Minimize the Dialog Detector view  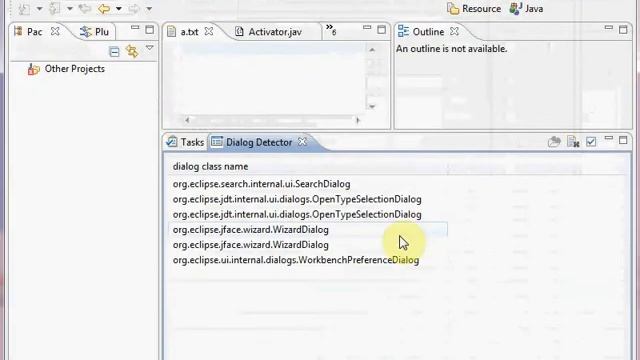click(x=609, y=139)
